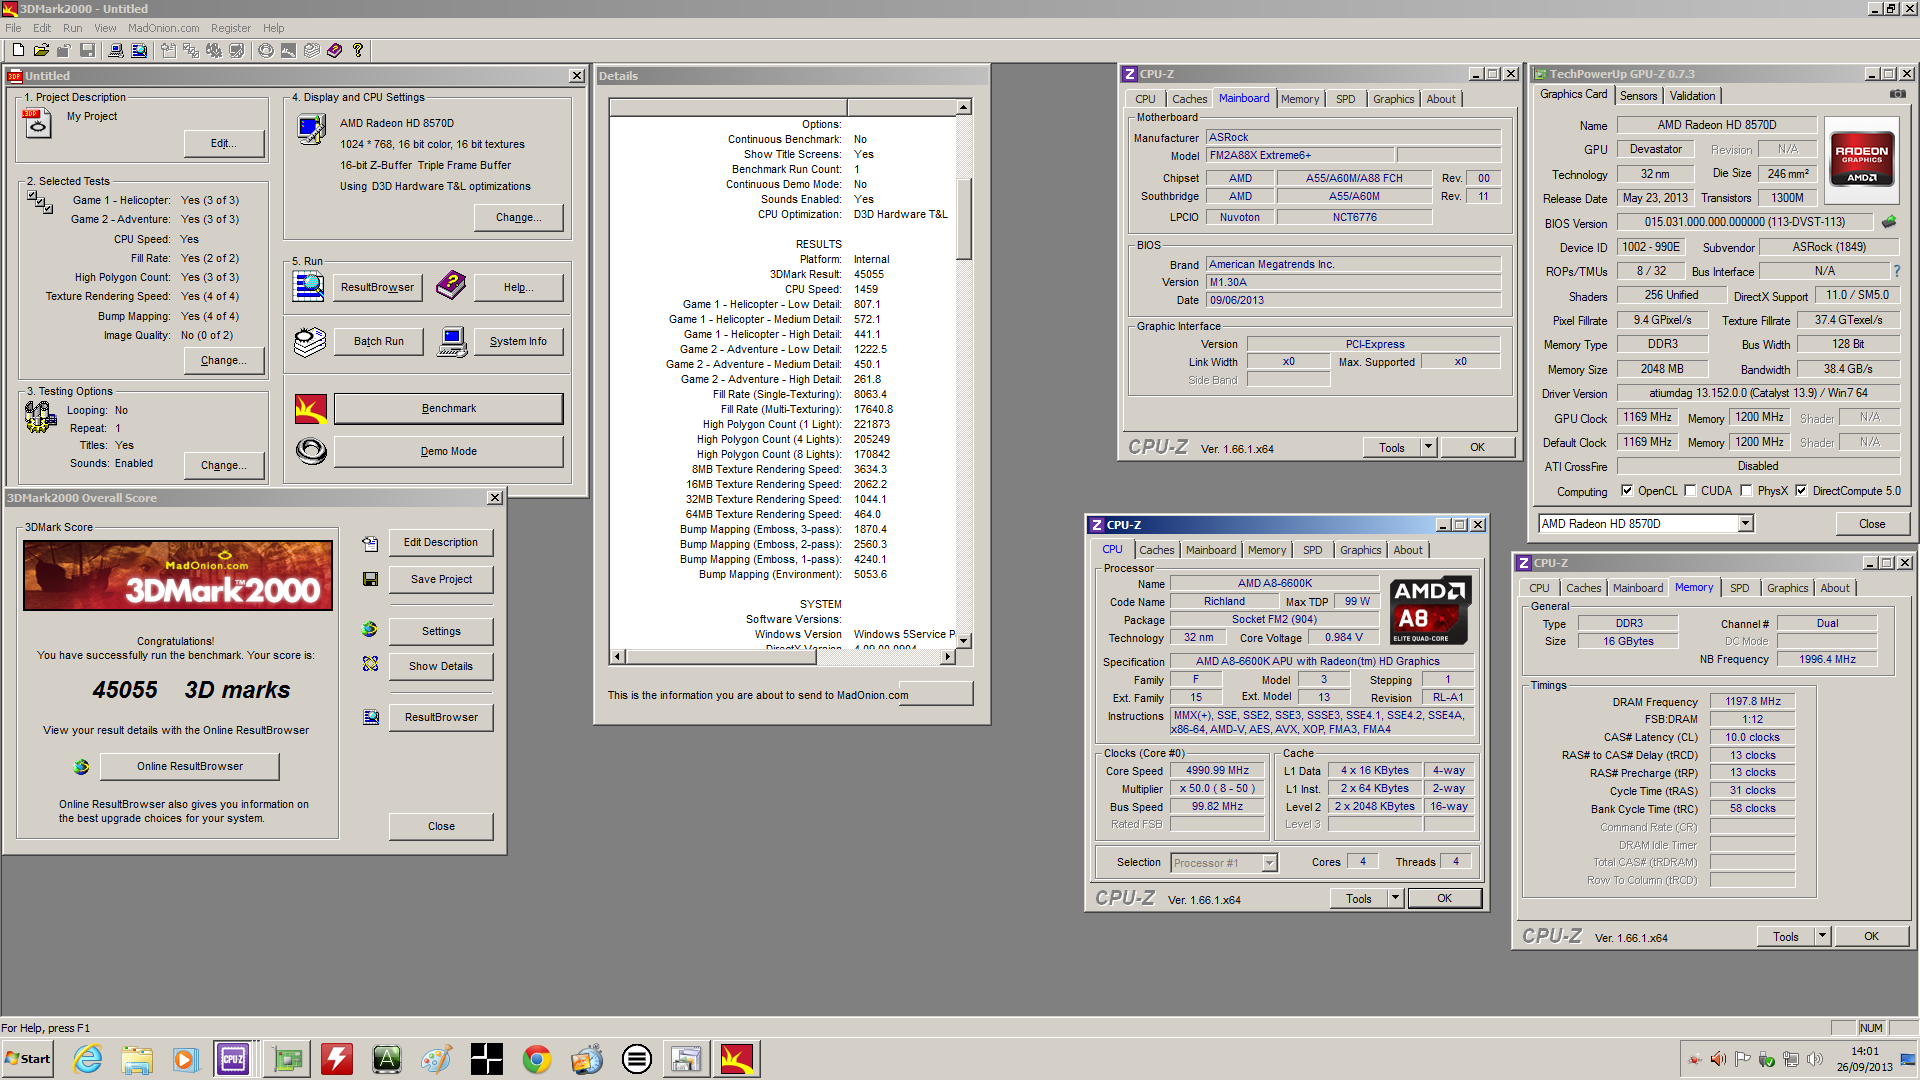Image resolution: width=1920 pixels, height=1080 pixels.
Task: Toggle the DirectCompute 5.0 checkbox in GPU-Z
Action: click(1801, 491)
